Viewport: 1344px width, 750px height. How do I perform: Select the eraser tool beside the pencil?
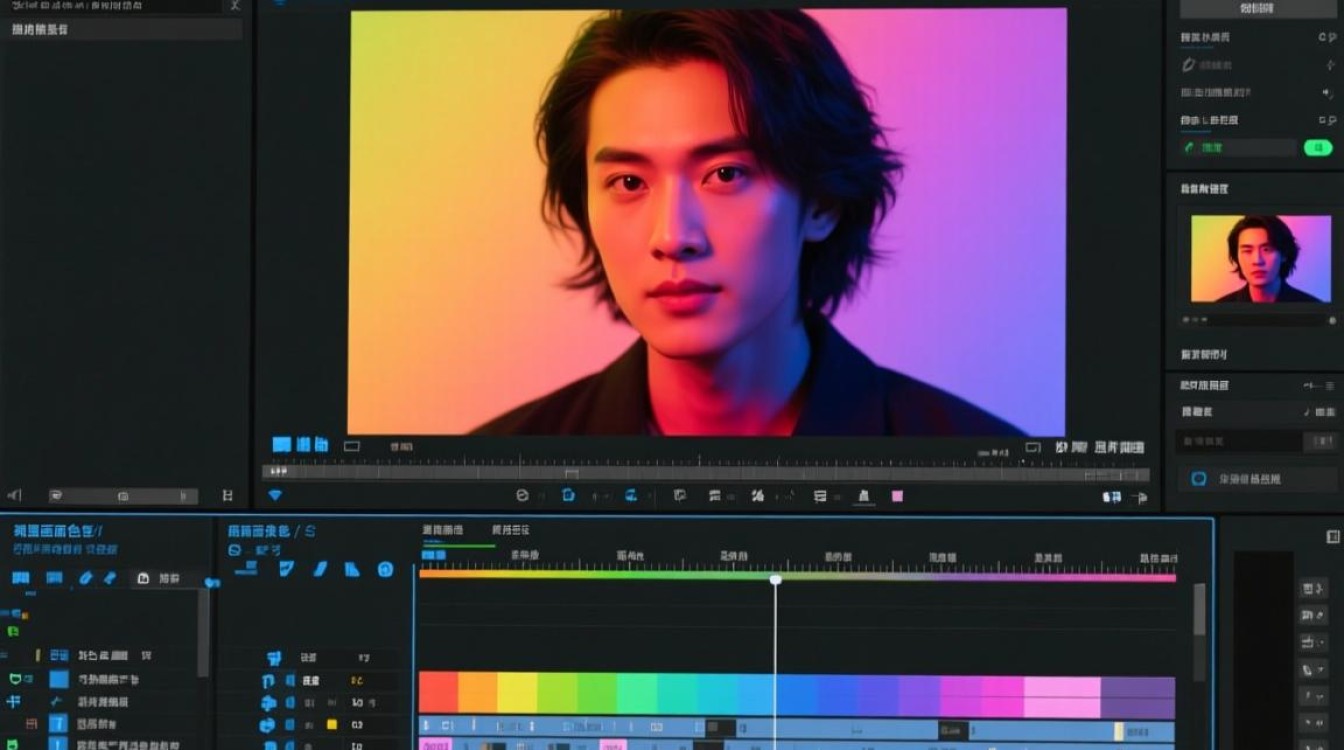(x=110, y=578)
